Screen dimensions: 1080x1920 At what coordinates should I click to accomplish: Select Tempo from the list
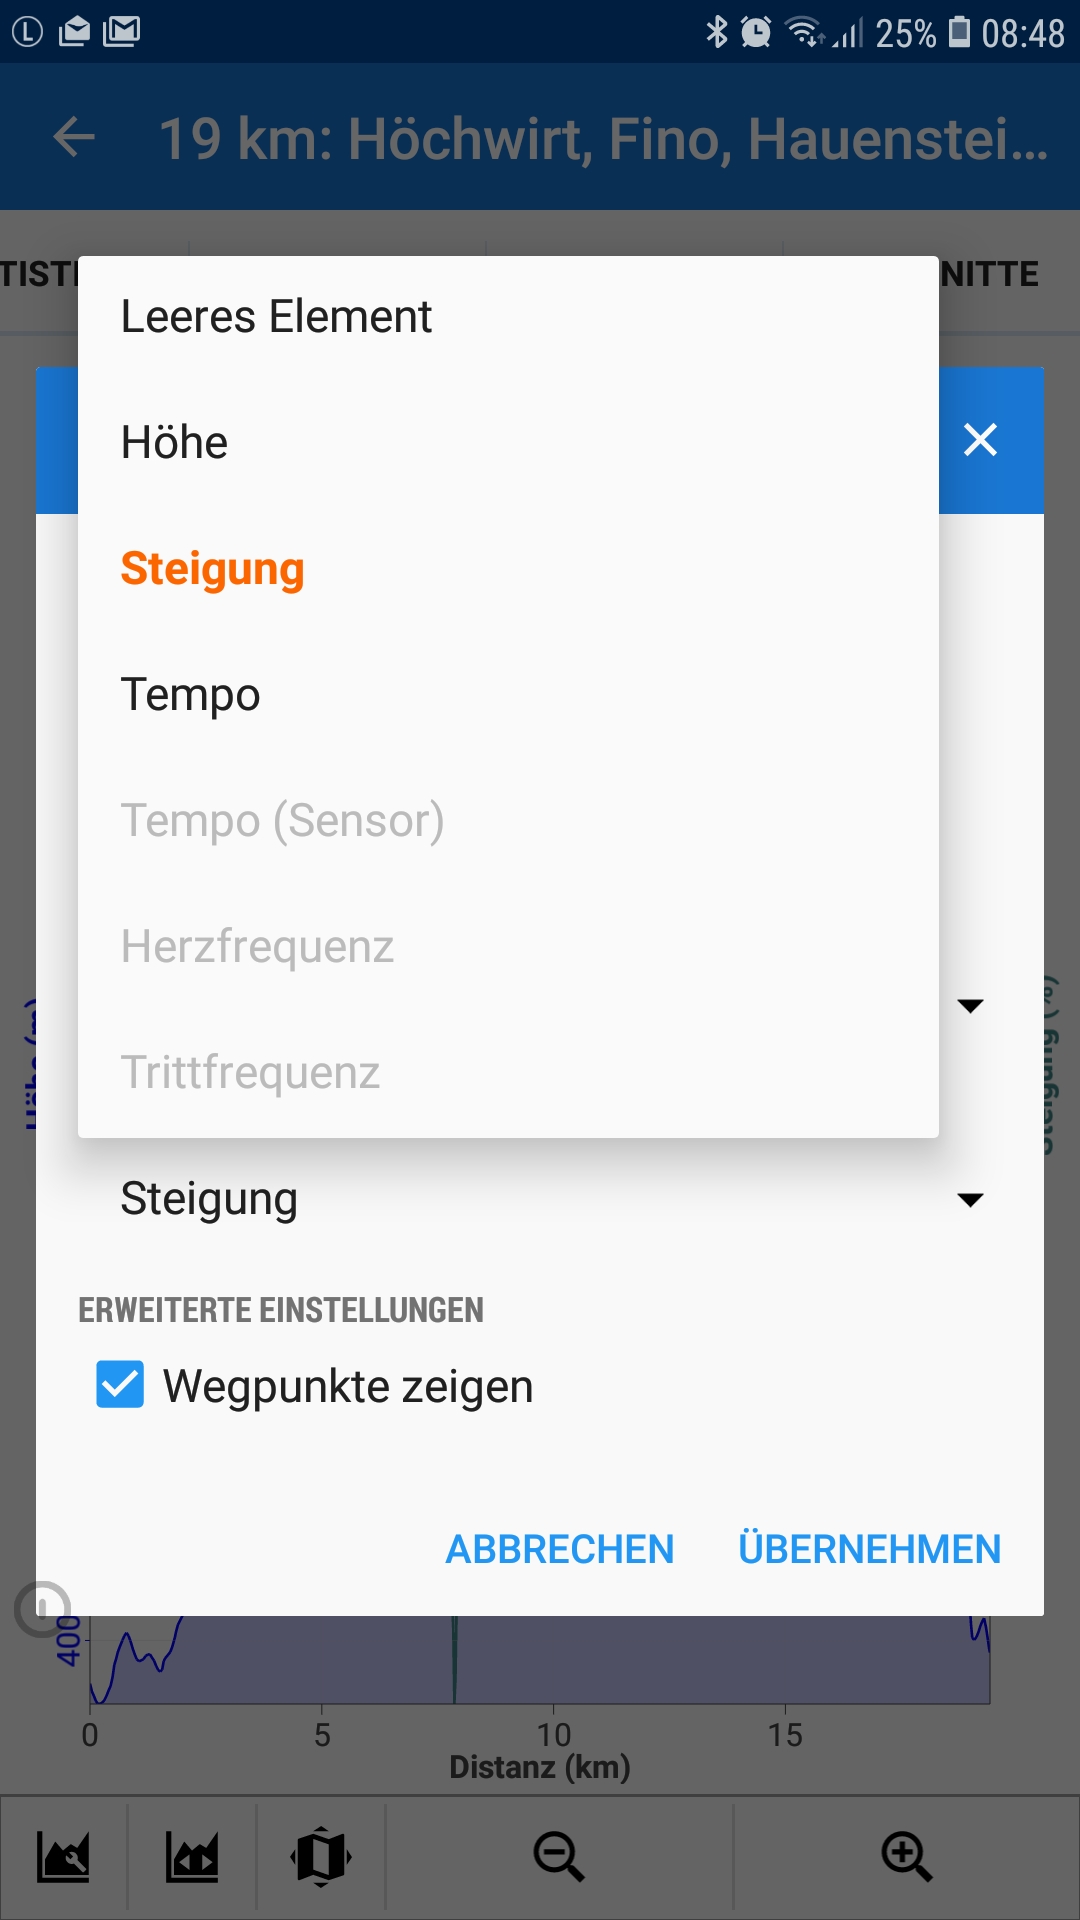click(190, 695)
